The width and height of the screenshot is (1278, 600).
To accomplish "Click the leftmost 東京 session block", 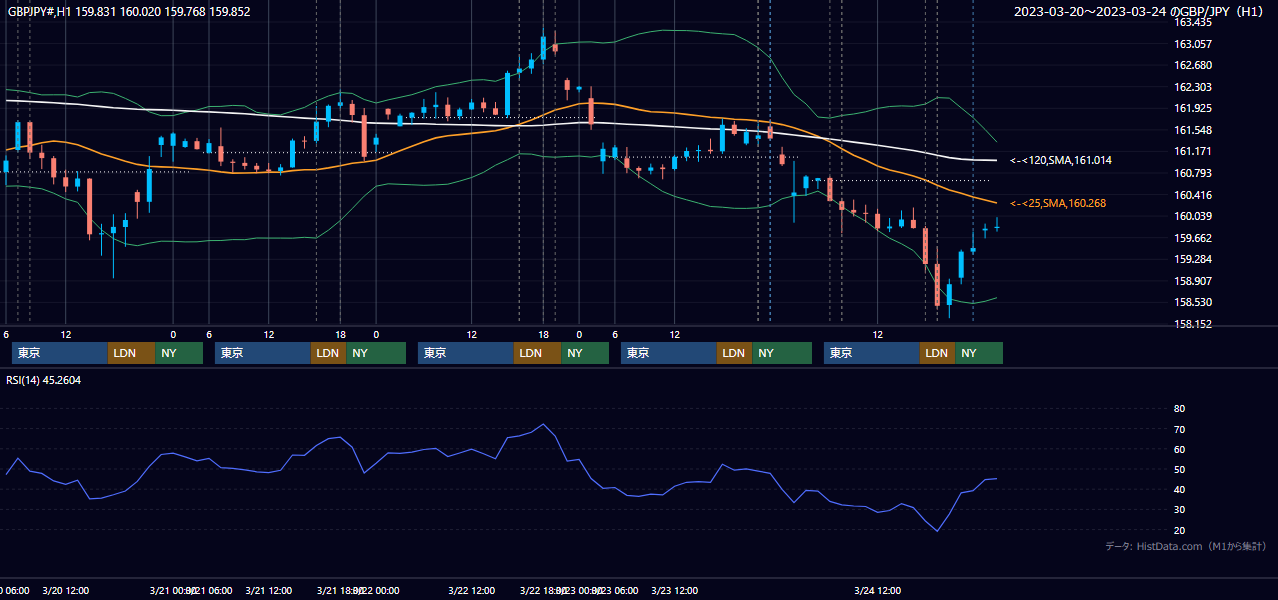I will [x=60, y=353].
